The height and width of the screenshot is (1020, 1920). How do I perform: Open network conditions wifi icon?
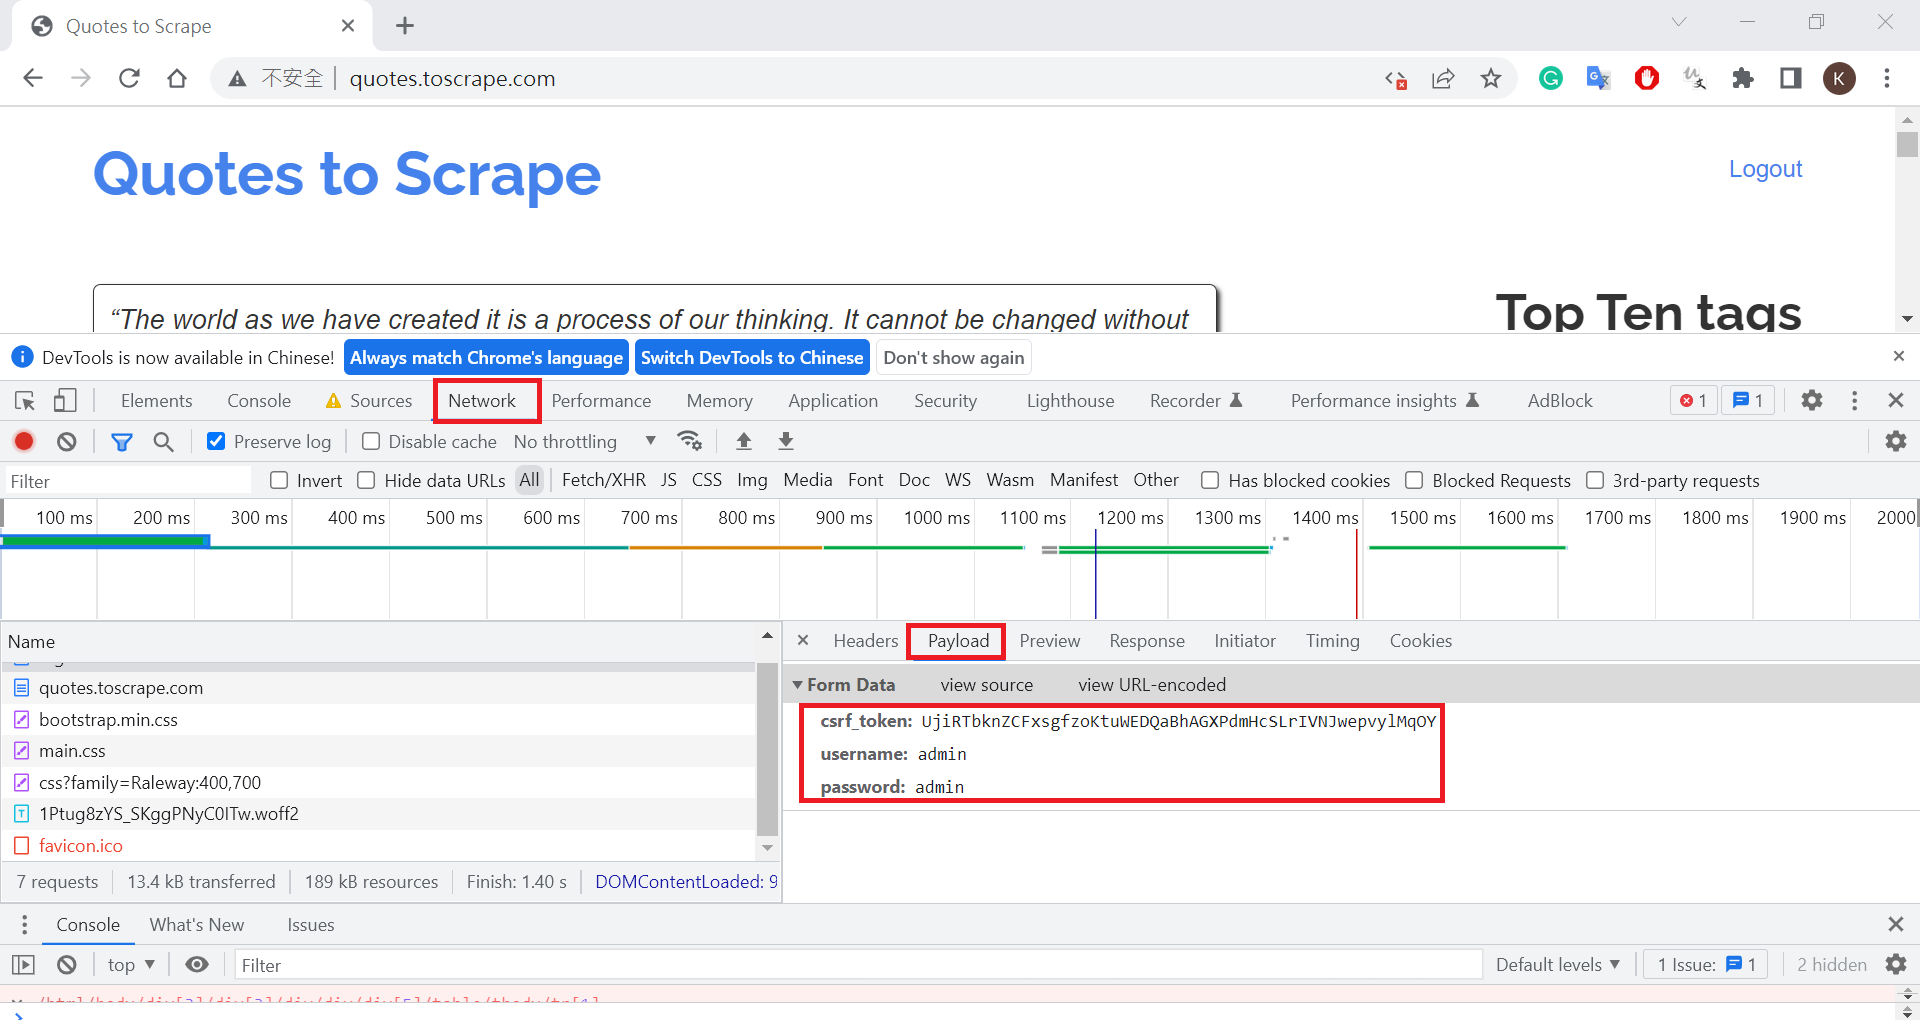pyautogui.click(x=689, y=441)
